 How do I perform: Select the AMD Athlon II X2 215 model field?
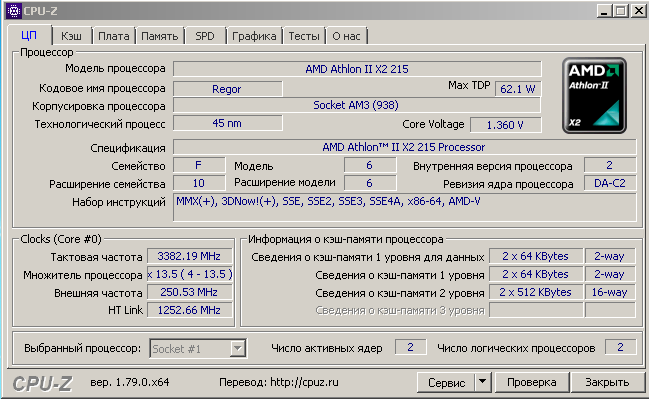(357, 69)
